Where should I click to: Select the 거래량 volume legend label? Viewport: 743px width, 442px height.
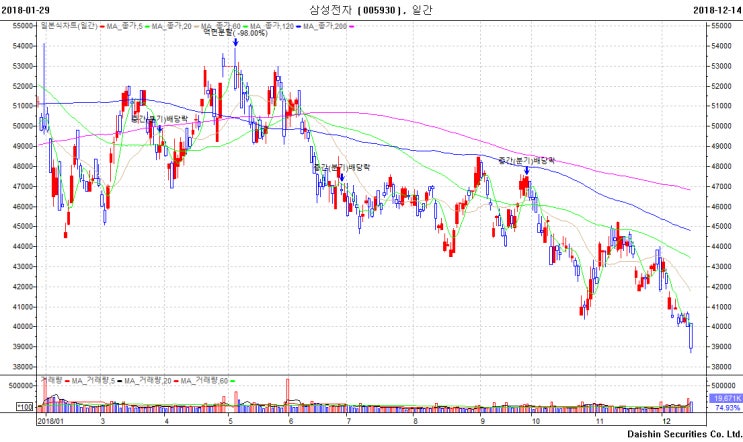pyautogui.click(x=52, y=380)
